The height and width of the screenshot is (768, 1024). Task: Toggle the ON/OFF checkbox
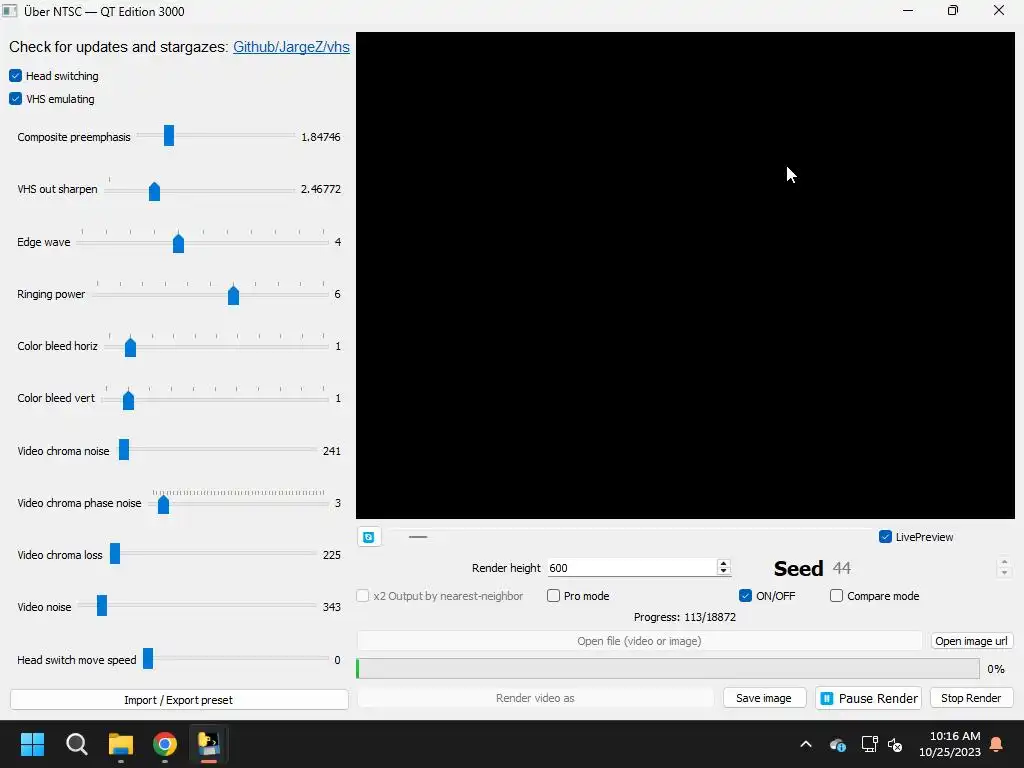[x=745, y=596]
